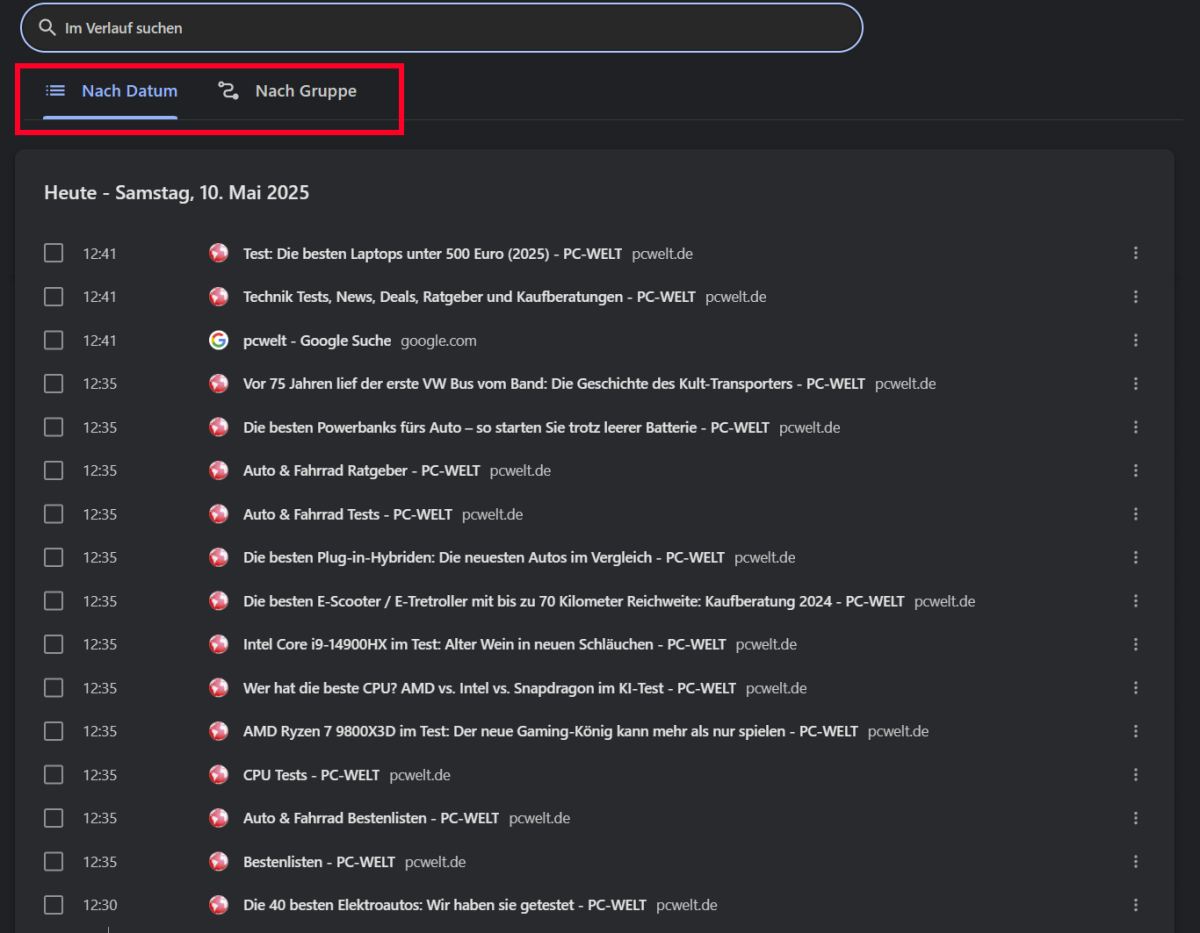Click PC-WELT favicon beside Plug-in-Hybriden entry

pyautogui.click(x=218, y=557)
